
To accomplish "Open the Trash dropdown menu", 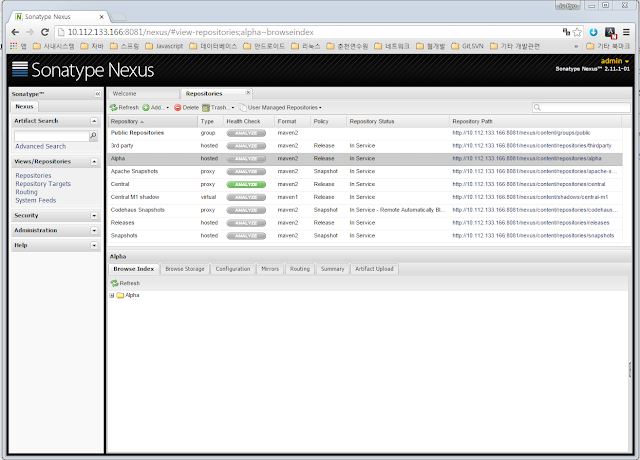I will [218, 107].
